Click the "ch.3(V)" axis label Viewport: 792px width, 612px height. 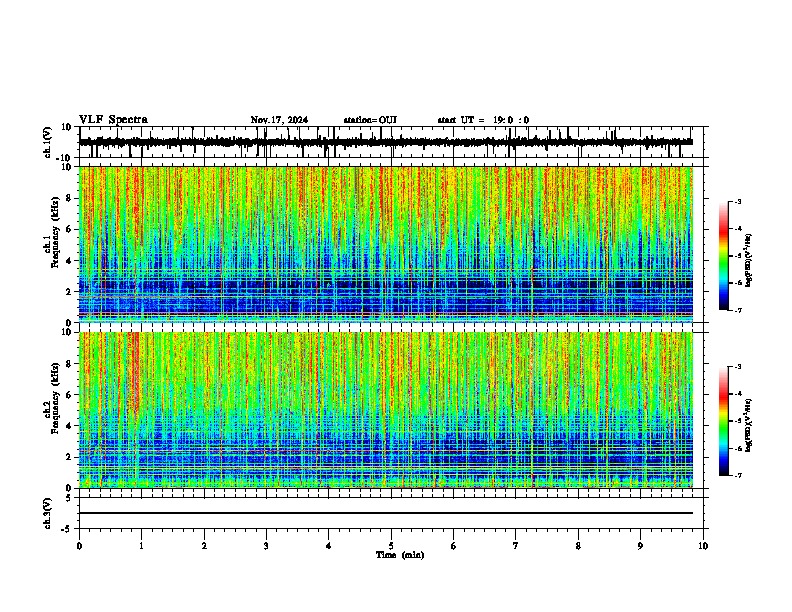tap(48, 513)
